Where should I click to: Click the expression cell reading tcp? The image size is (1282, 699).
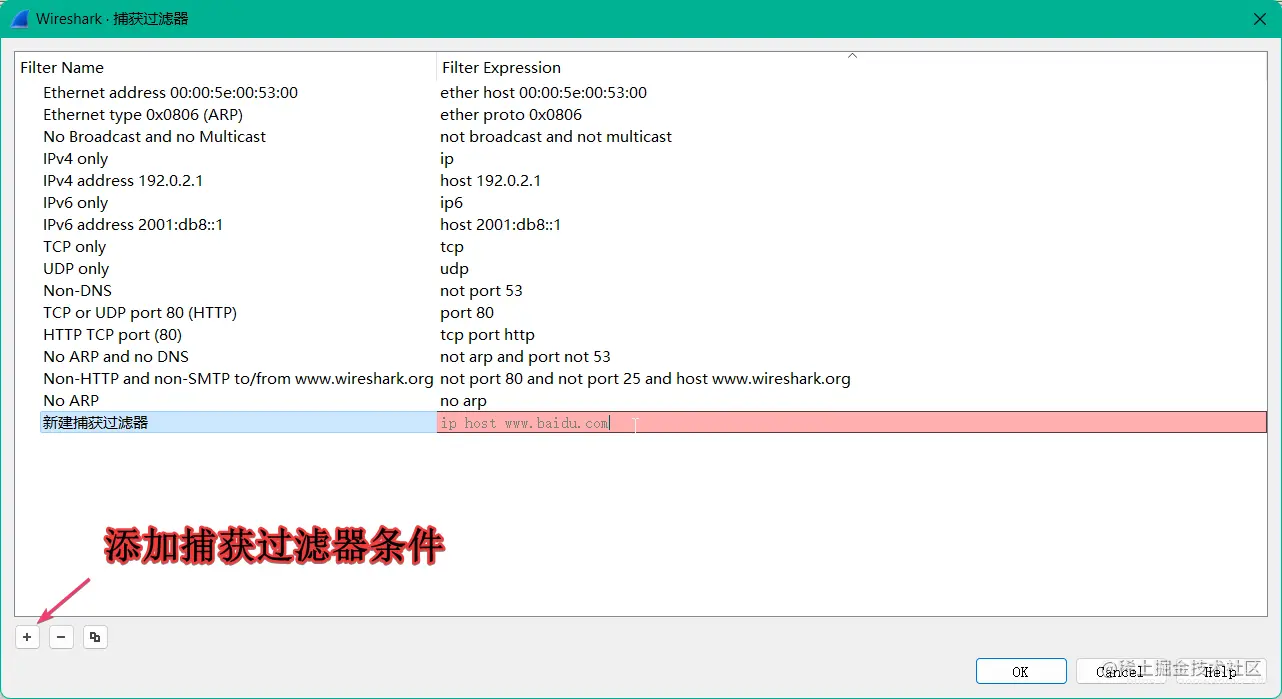click(452, 247)
